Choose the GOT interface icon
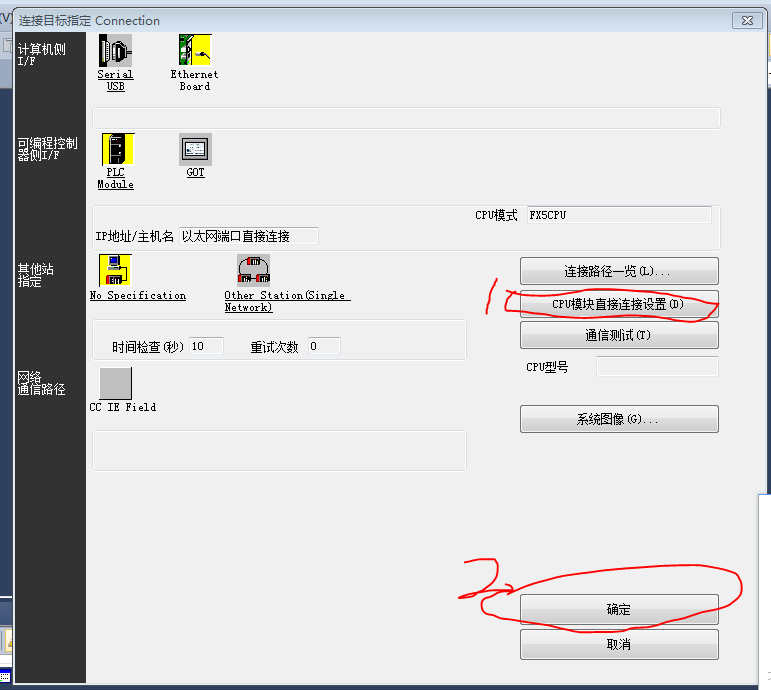This screenshot has width=771, height=690. point(195,149)
